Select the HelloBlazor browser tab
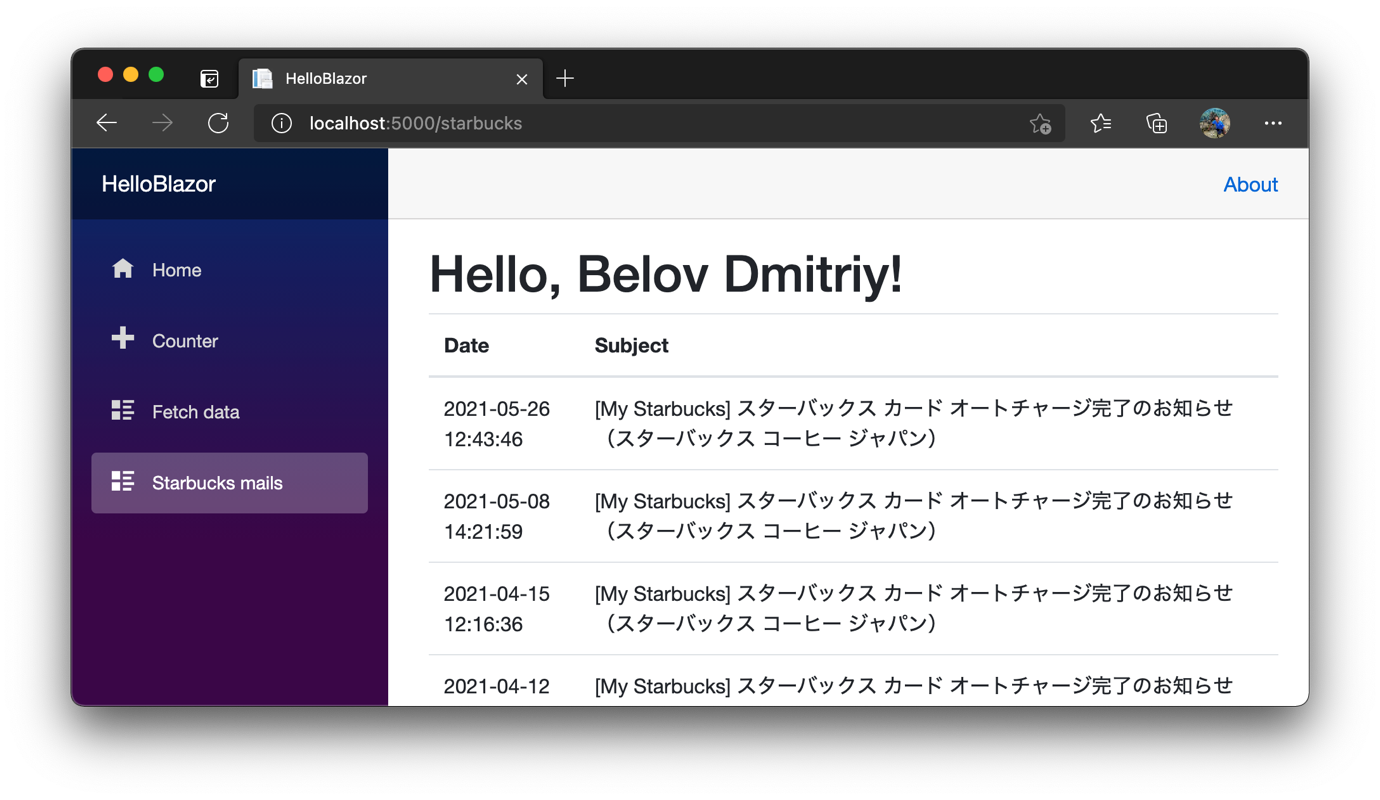Viewport: 1380px width, 800px height. coord(391,78)
